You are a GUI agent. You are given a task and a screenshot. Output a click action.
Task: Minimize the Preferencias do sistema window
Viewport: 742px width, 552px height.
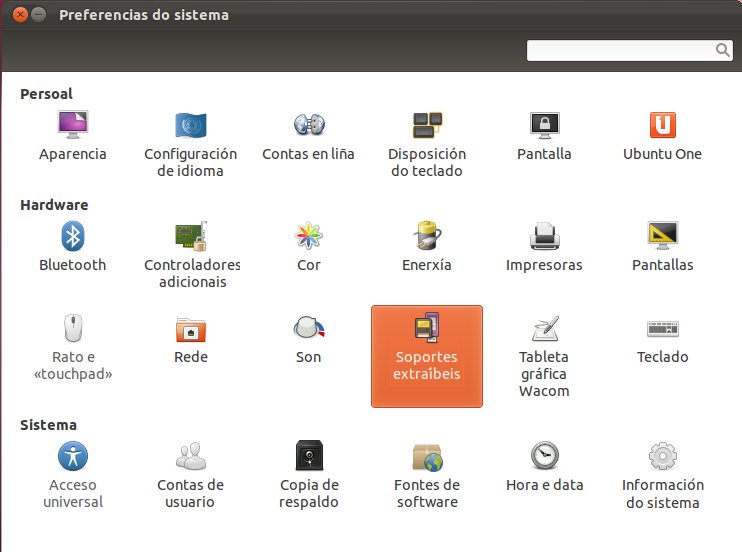[x=38, y=15]
